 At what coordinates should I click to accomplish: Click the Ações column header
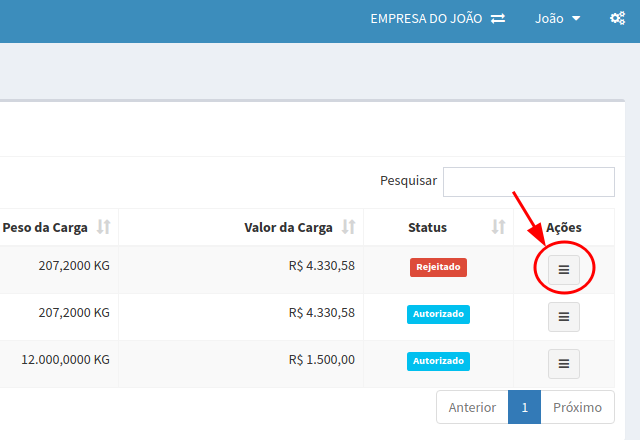pyautogui.click(x=564, y=227)
